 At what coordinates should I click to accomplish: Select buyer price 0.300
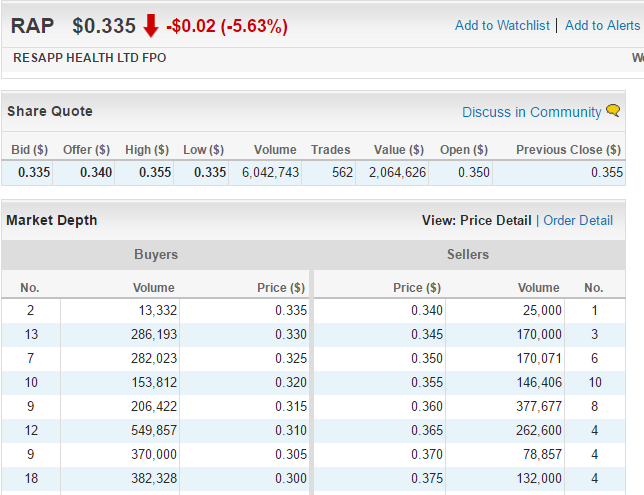point(291,479)
